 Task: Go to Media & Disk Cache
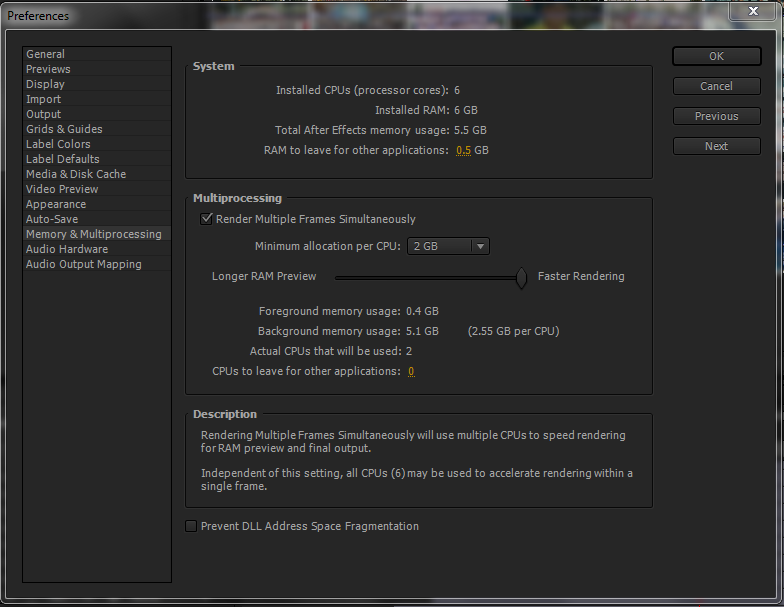97,174
